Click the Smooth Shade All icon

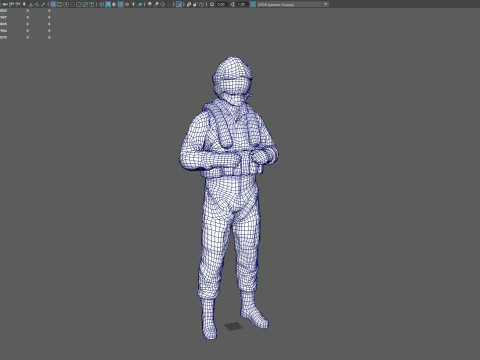pyautogui.click(x=108, y=4)
